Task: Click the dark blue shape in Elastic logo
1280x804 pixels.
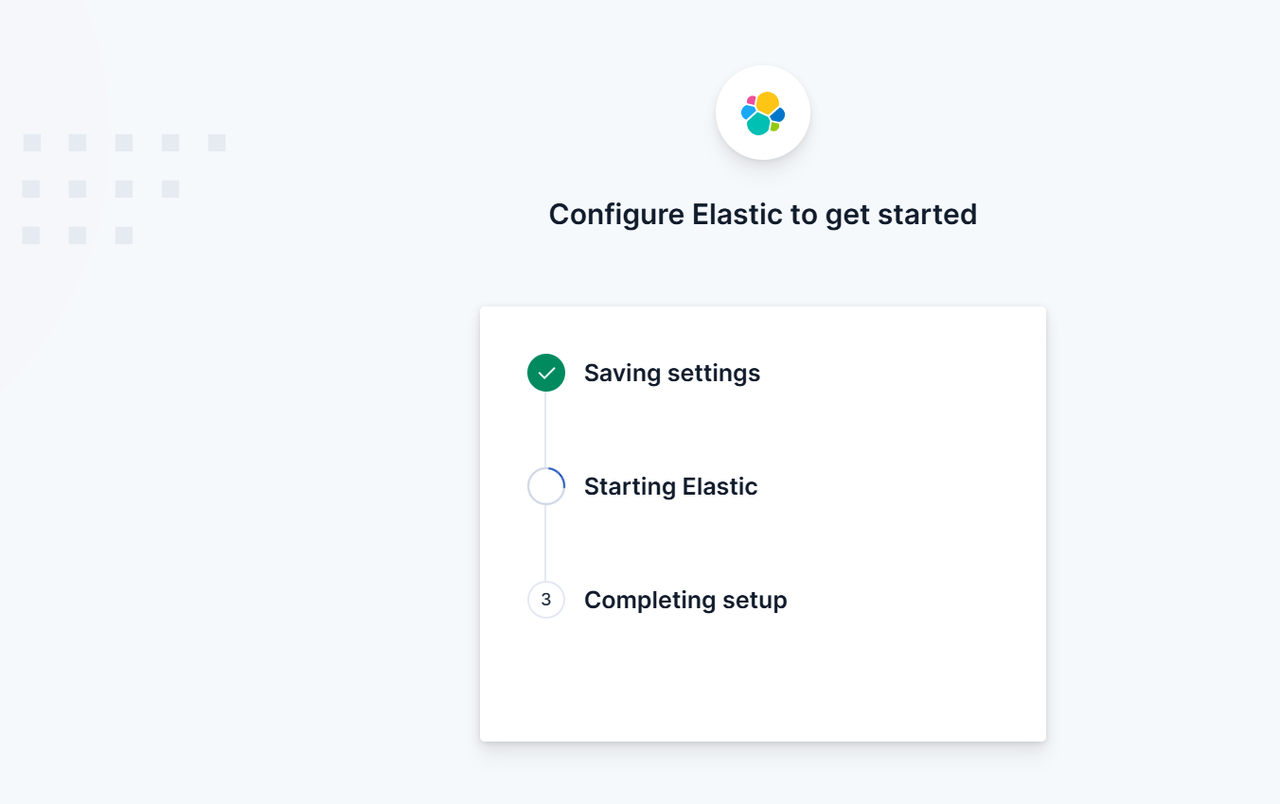Action: tap(777, 115)
